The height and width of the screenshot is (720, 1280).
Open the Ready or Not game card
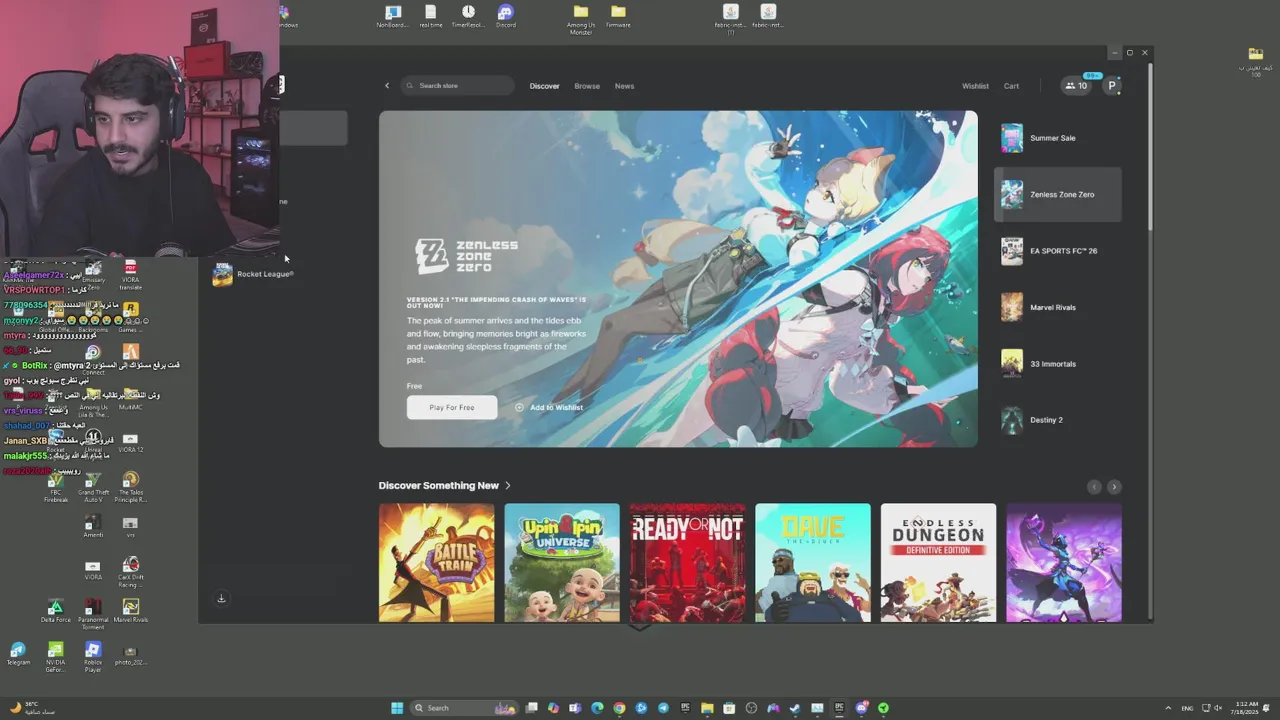pos(687,563)
